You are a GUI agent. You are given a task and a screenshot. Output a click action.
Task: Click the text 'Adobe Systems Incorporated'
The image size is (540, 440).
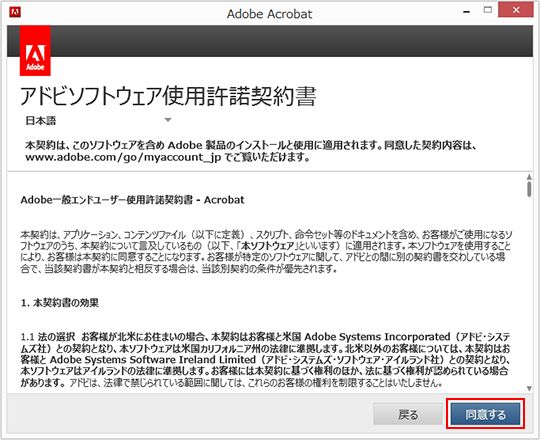pos(377,337)
